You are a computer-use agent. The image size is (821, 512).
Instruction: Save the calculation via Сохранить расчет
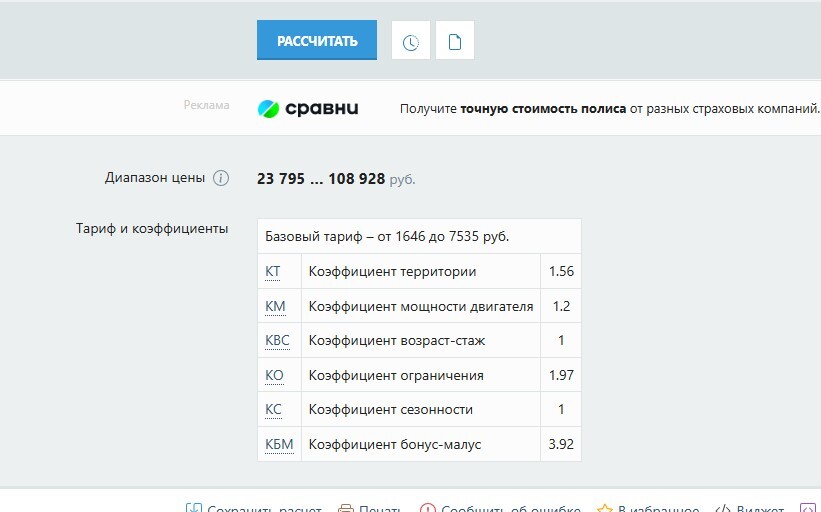pos(254,509)
